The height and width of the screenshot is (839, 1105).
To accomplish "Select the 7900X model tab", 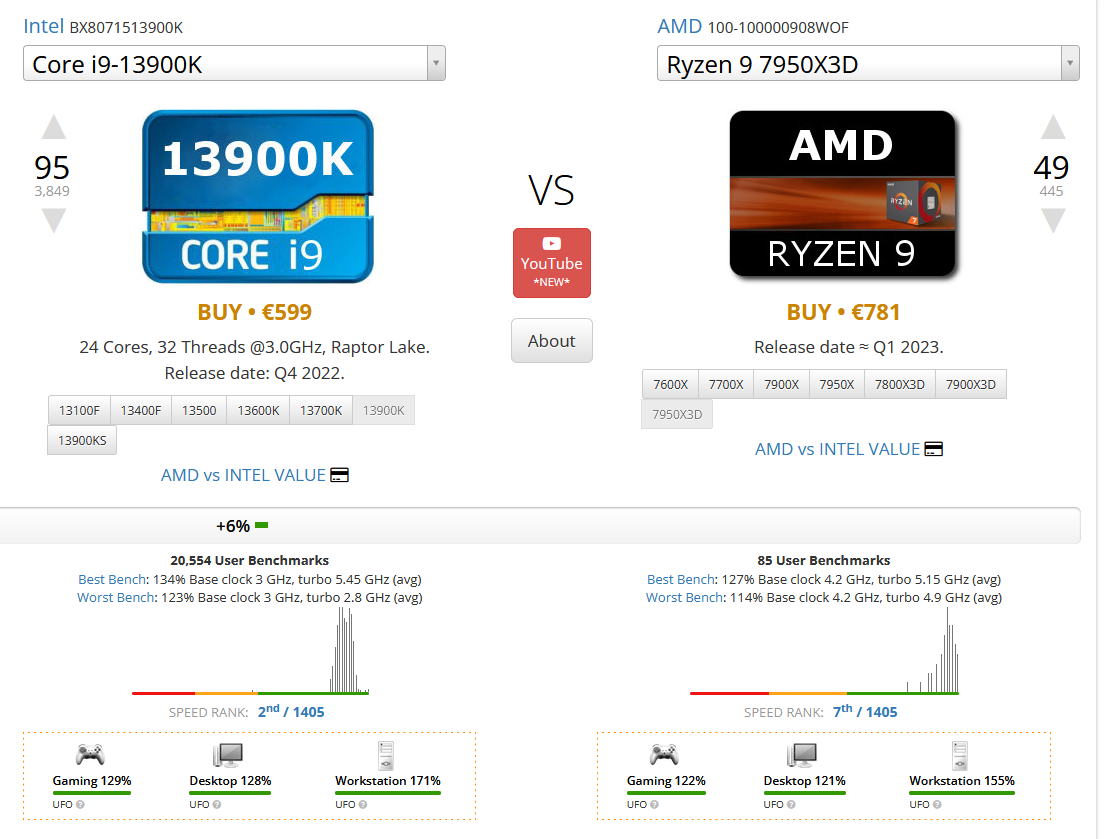I will click(782, 385).
